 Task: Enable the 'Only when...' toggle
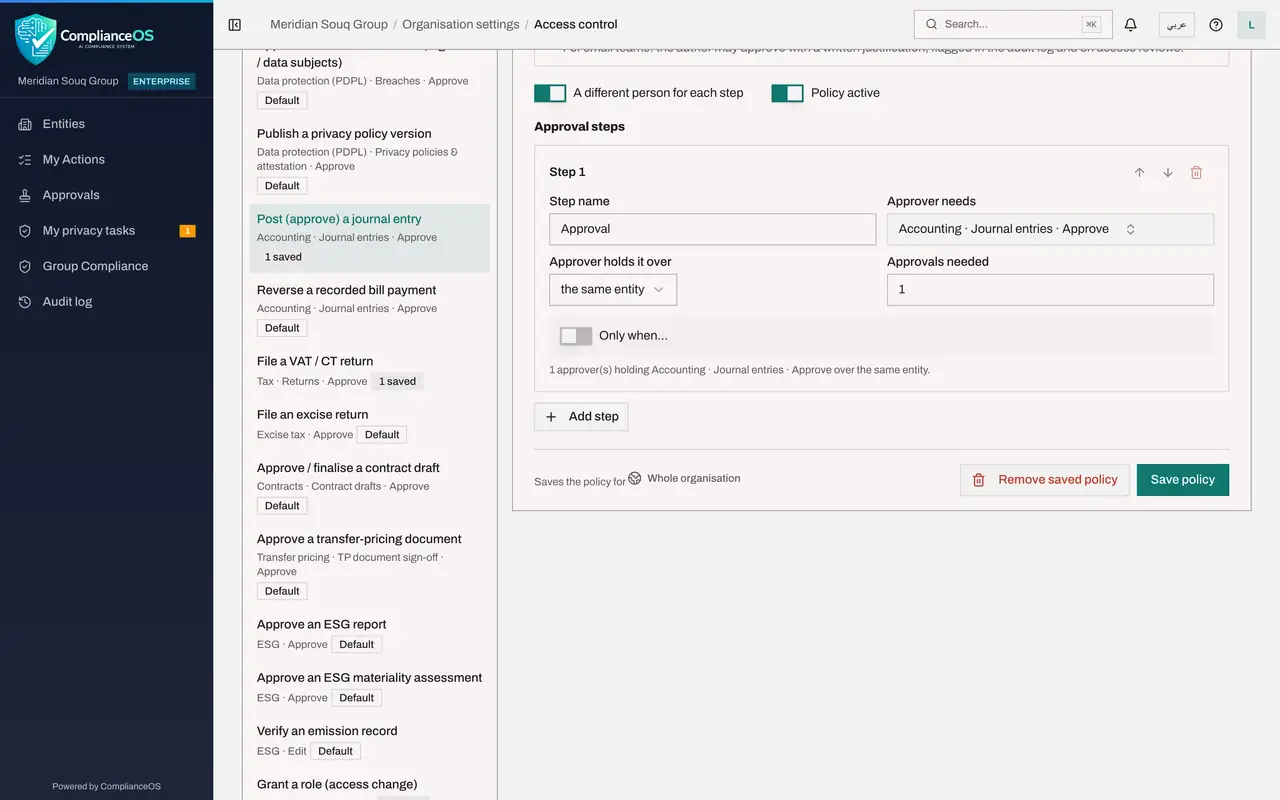tap(576, 336)
